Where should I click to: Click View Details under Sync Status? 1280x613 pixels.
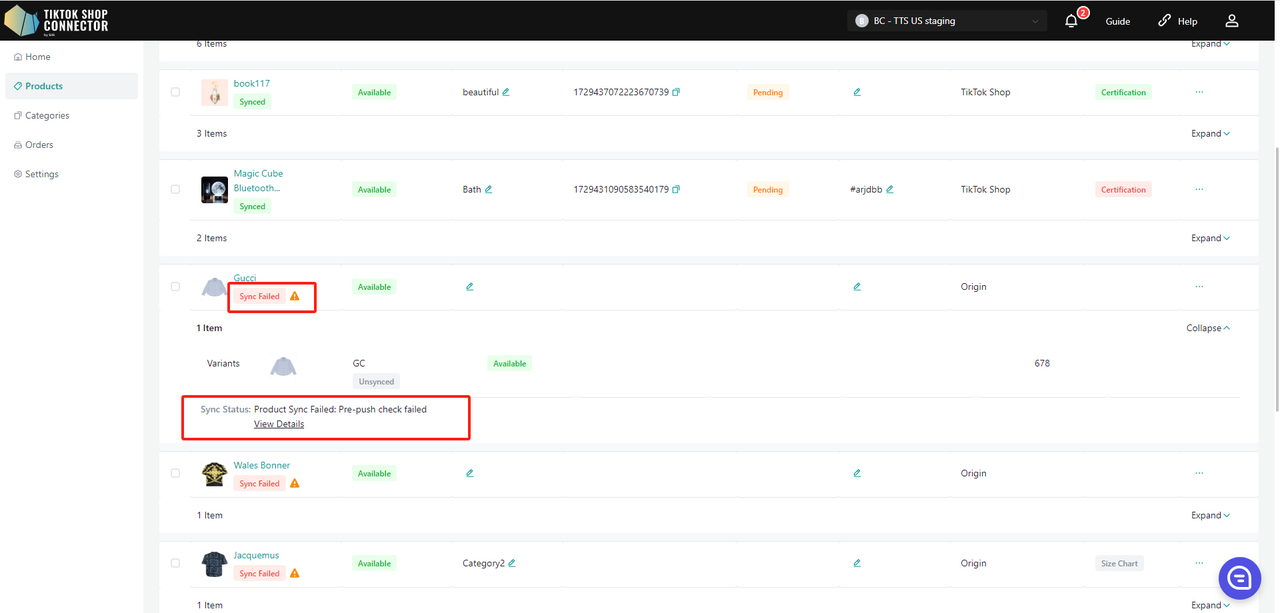click(279, 424)
